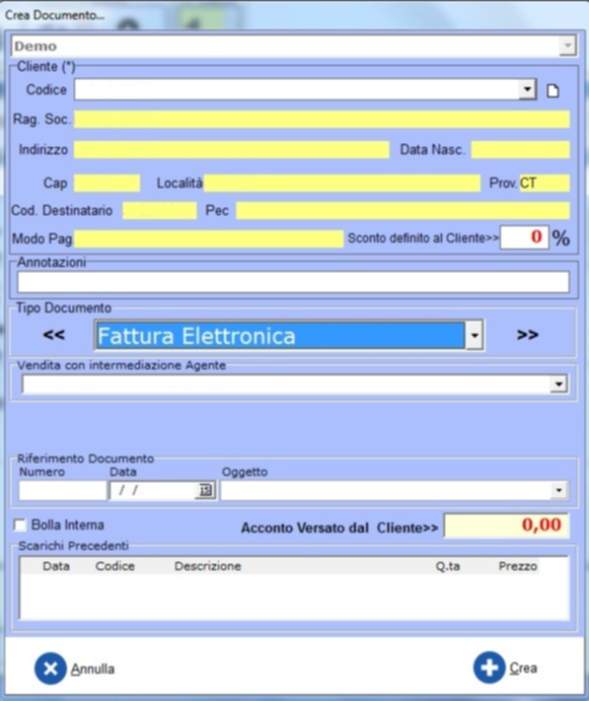Click the blue plus Crea icon

pyautogui.click(x=489, y=667)
